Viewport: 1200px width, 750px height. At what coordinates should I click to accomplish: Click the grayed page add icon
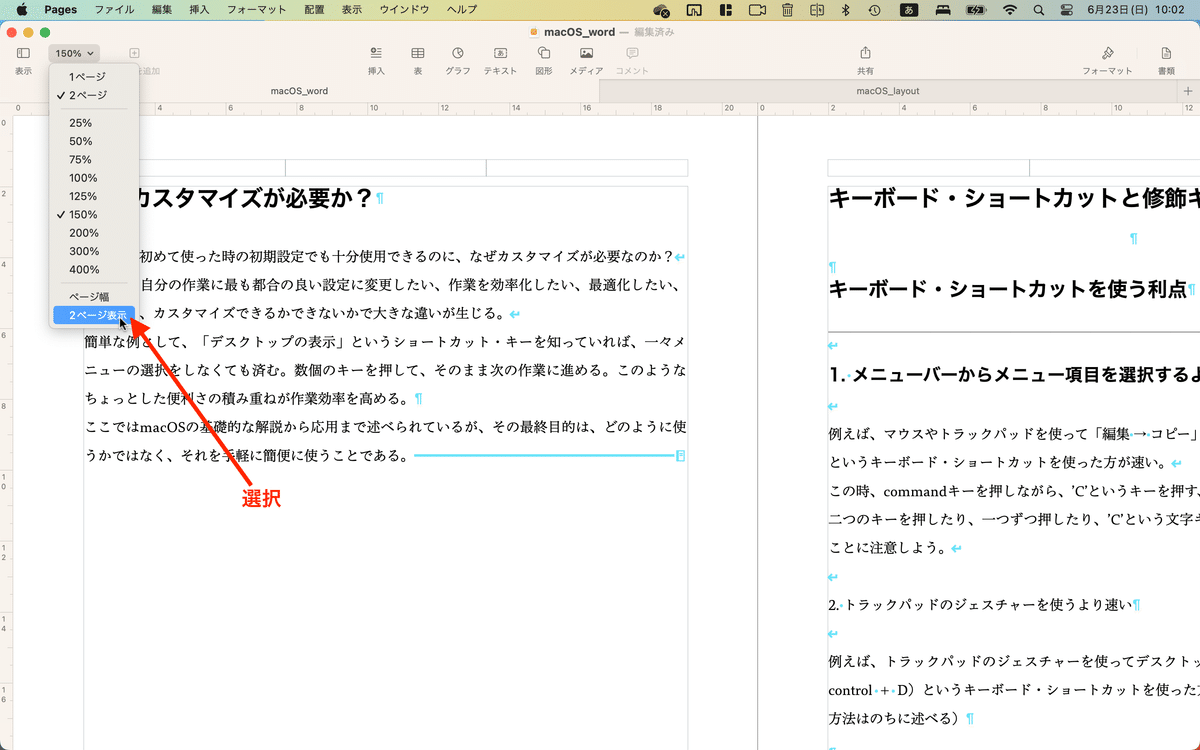click(x=134, y=53)
